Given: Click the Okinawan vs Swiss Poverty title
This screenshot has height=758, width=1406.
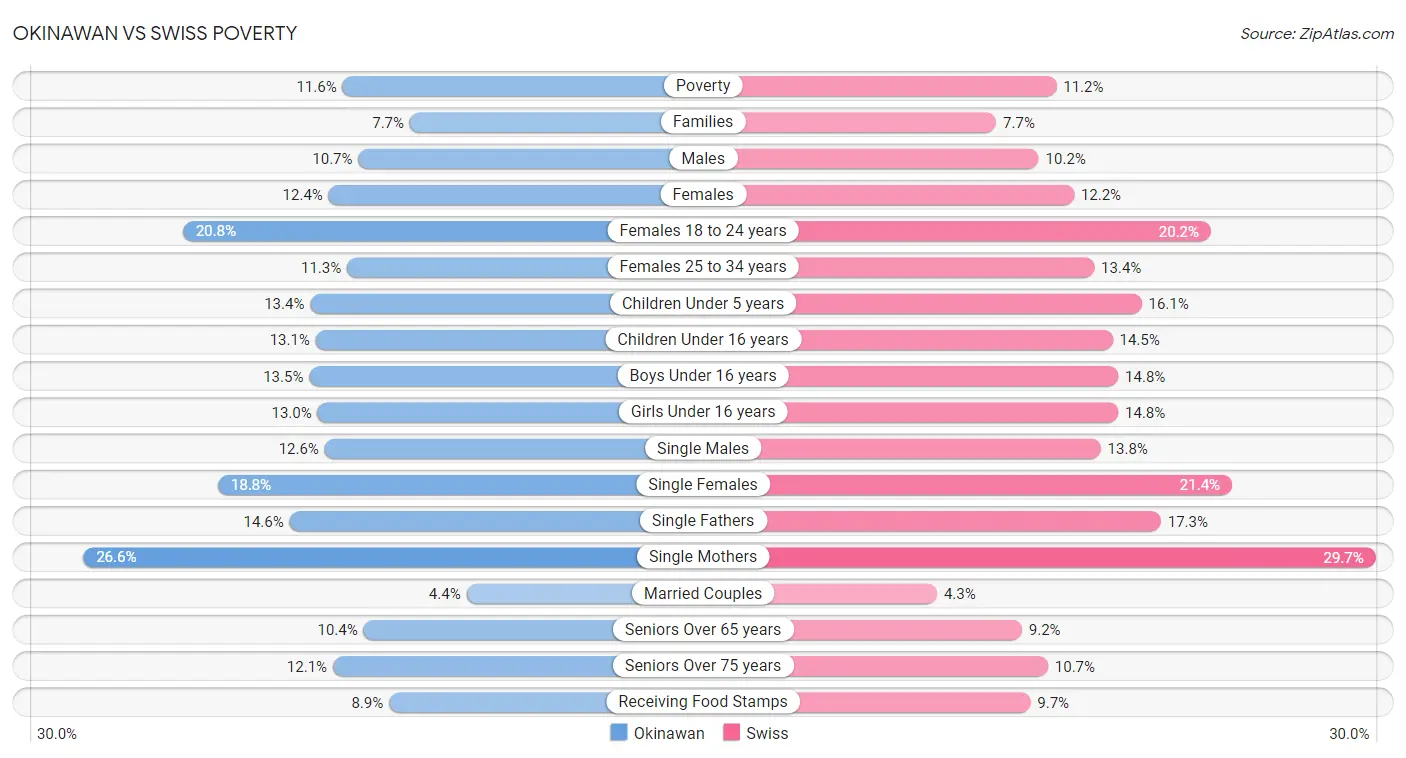Looking at the screenshot, I should click(155, 33).
